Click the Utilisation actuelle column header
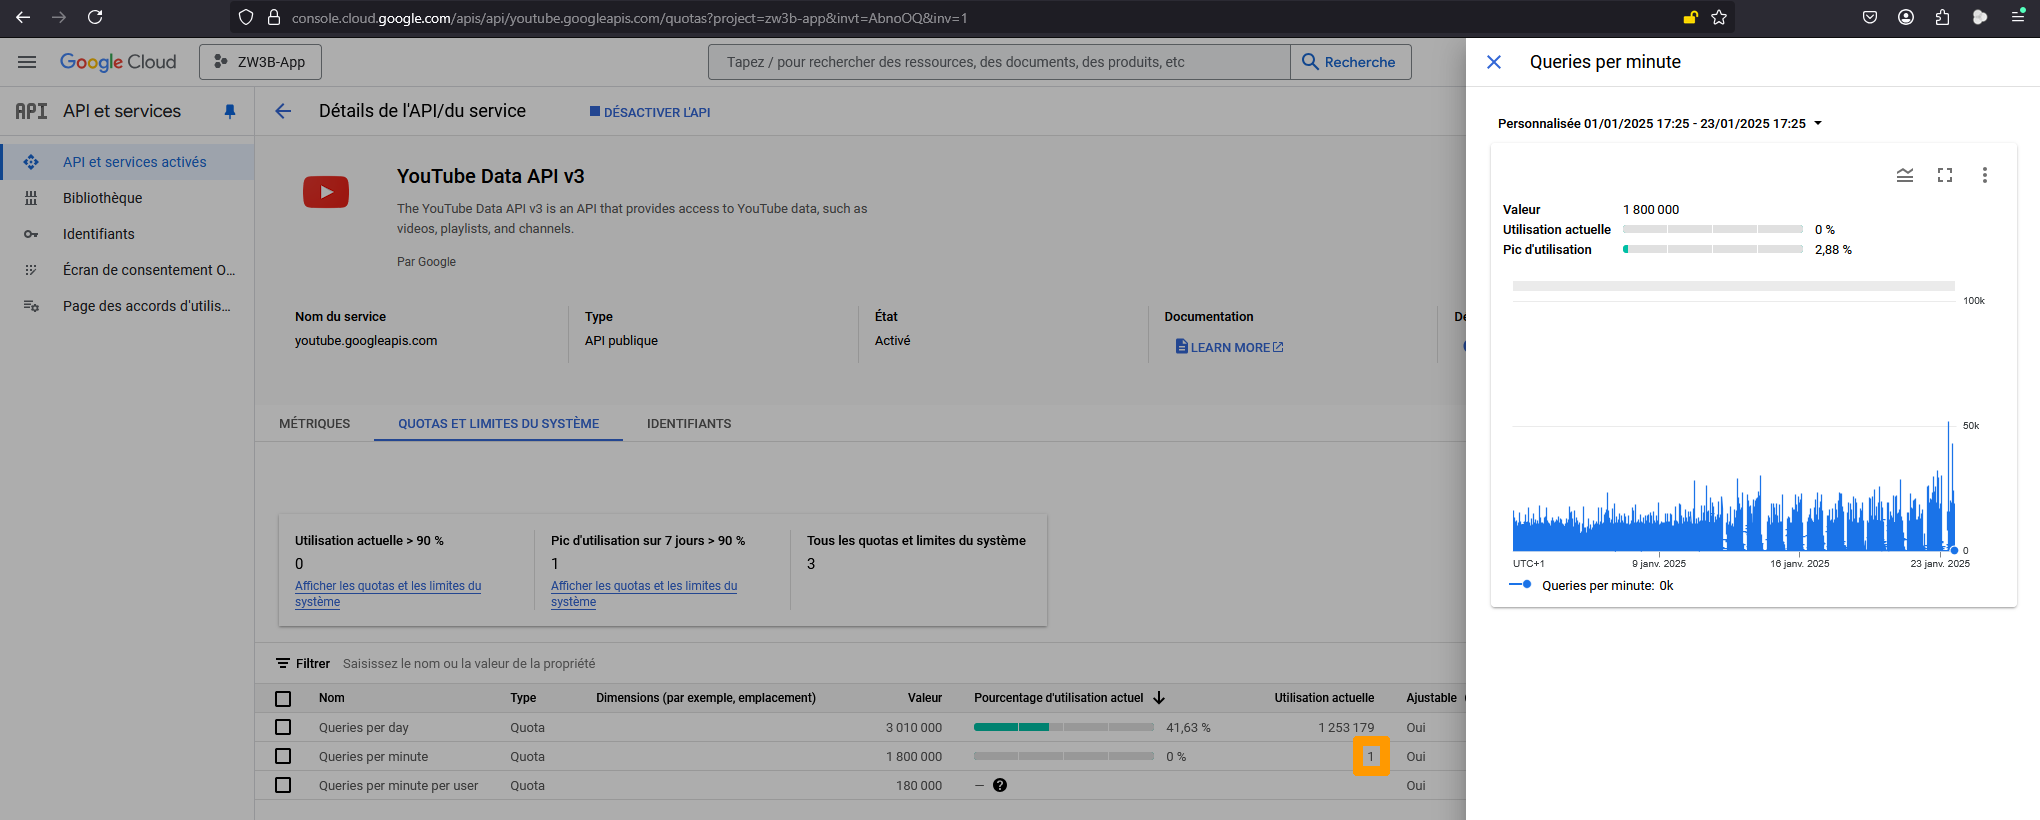This screenshot has height=820, width=2040. point(1324,698)
